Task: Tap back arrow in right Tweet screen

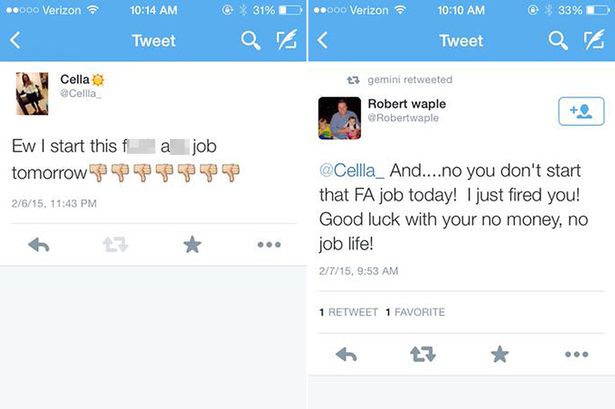Action: pyautogui.click(x=322, y=41)
